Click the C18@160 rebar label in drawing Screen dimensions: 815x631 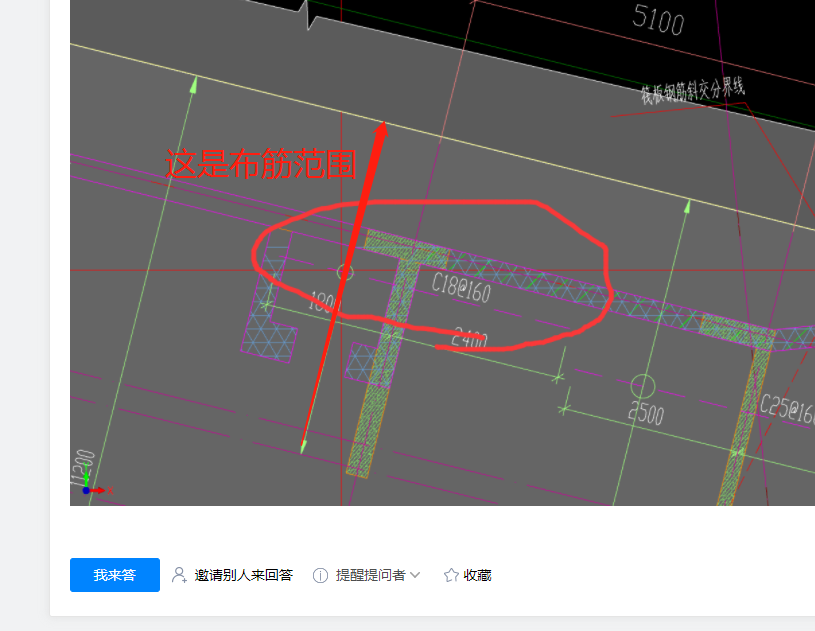(x=462, y=288)
